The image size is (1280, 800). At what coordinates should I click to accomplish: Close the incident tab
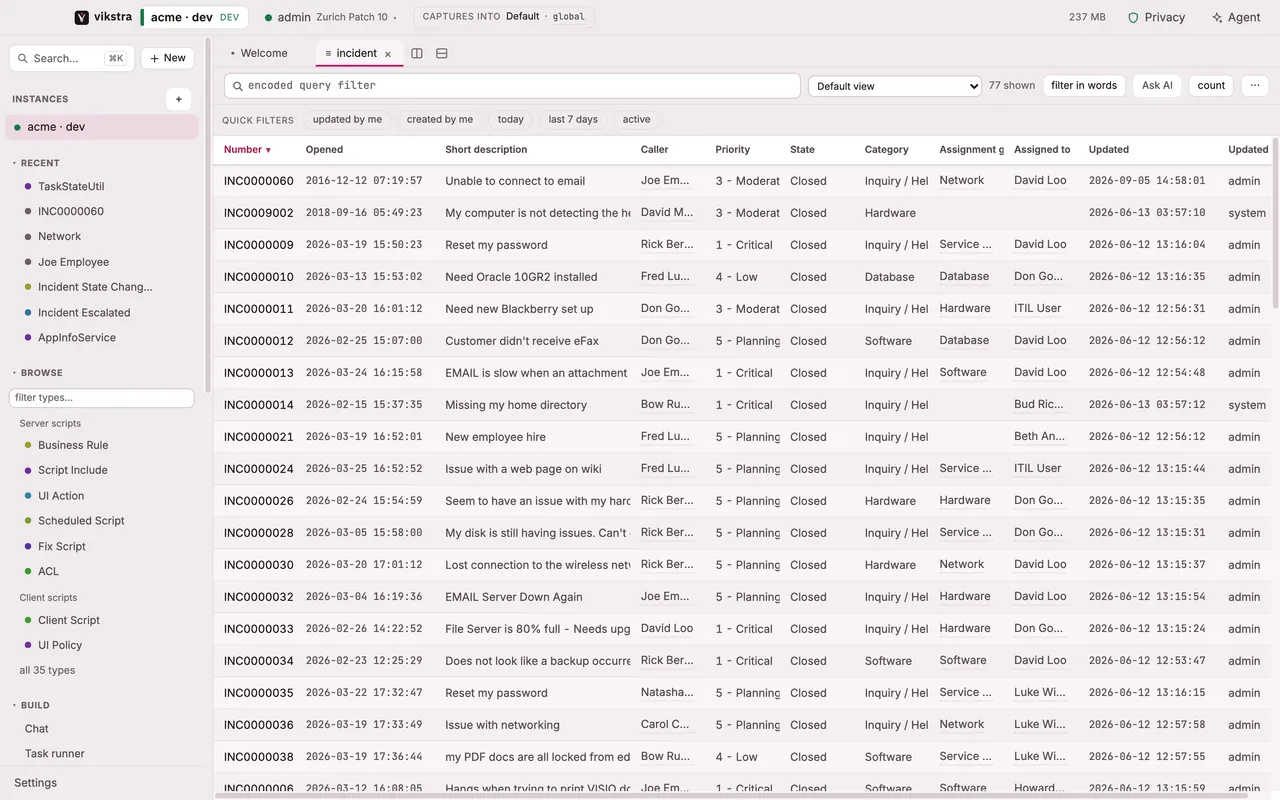(388, 54)
